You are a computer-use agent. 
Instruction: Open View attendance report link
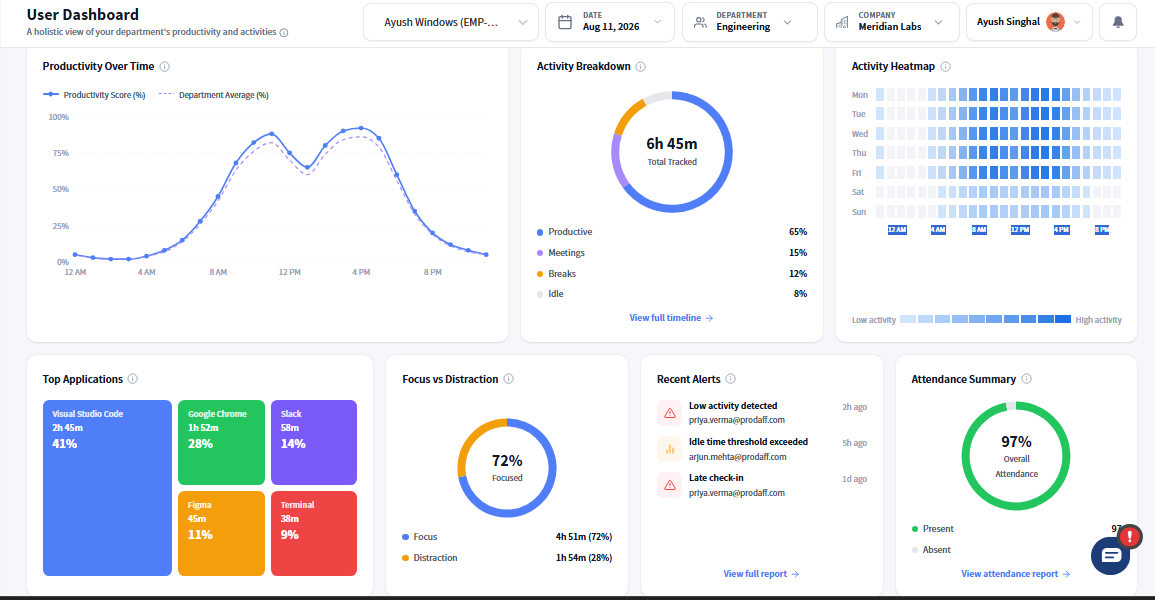point(1015,573)
